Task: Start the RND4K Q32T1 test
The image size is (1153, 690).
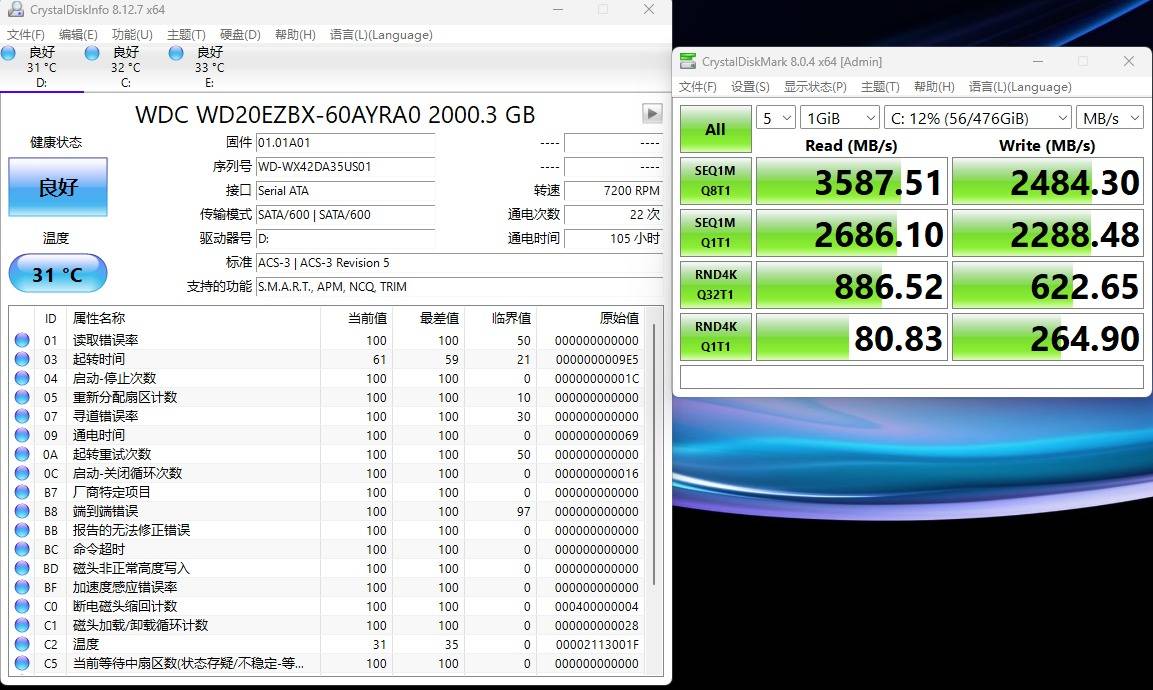Action: (x=715, y=286)
